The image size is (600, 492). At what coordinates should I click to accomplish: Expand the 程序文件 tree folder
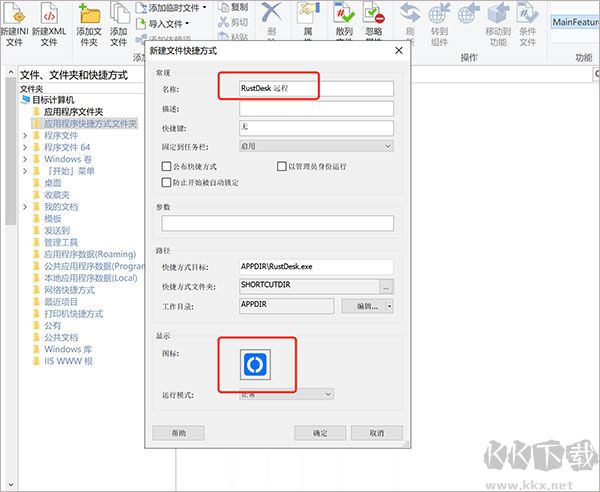pyautogui.click(x=25, y=135)
